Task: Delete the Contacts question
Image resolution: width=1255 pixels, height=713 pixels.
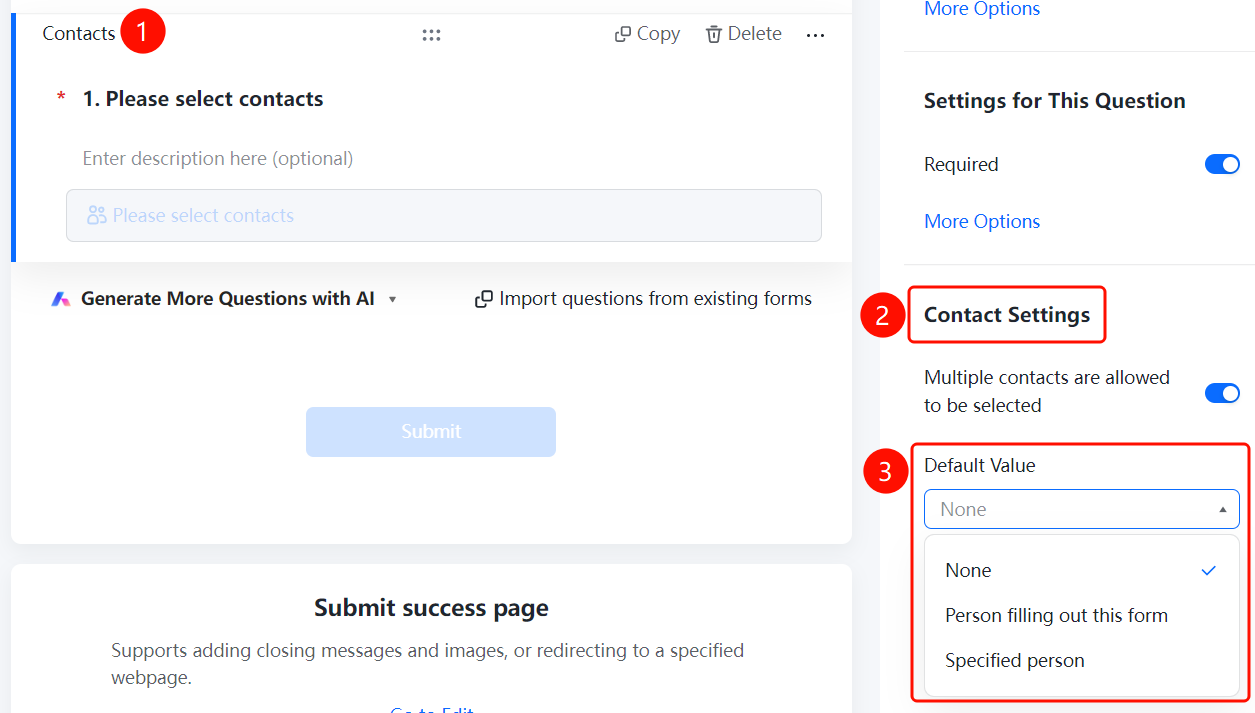Action: click(743, 34)
